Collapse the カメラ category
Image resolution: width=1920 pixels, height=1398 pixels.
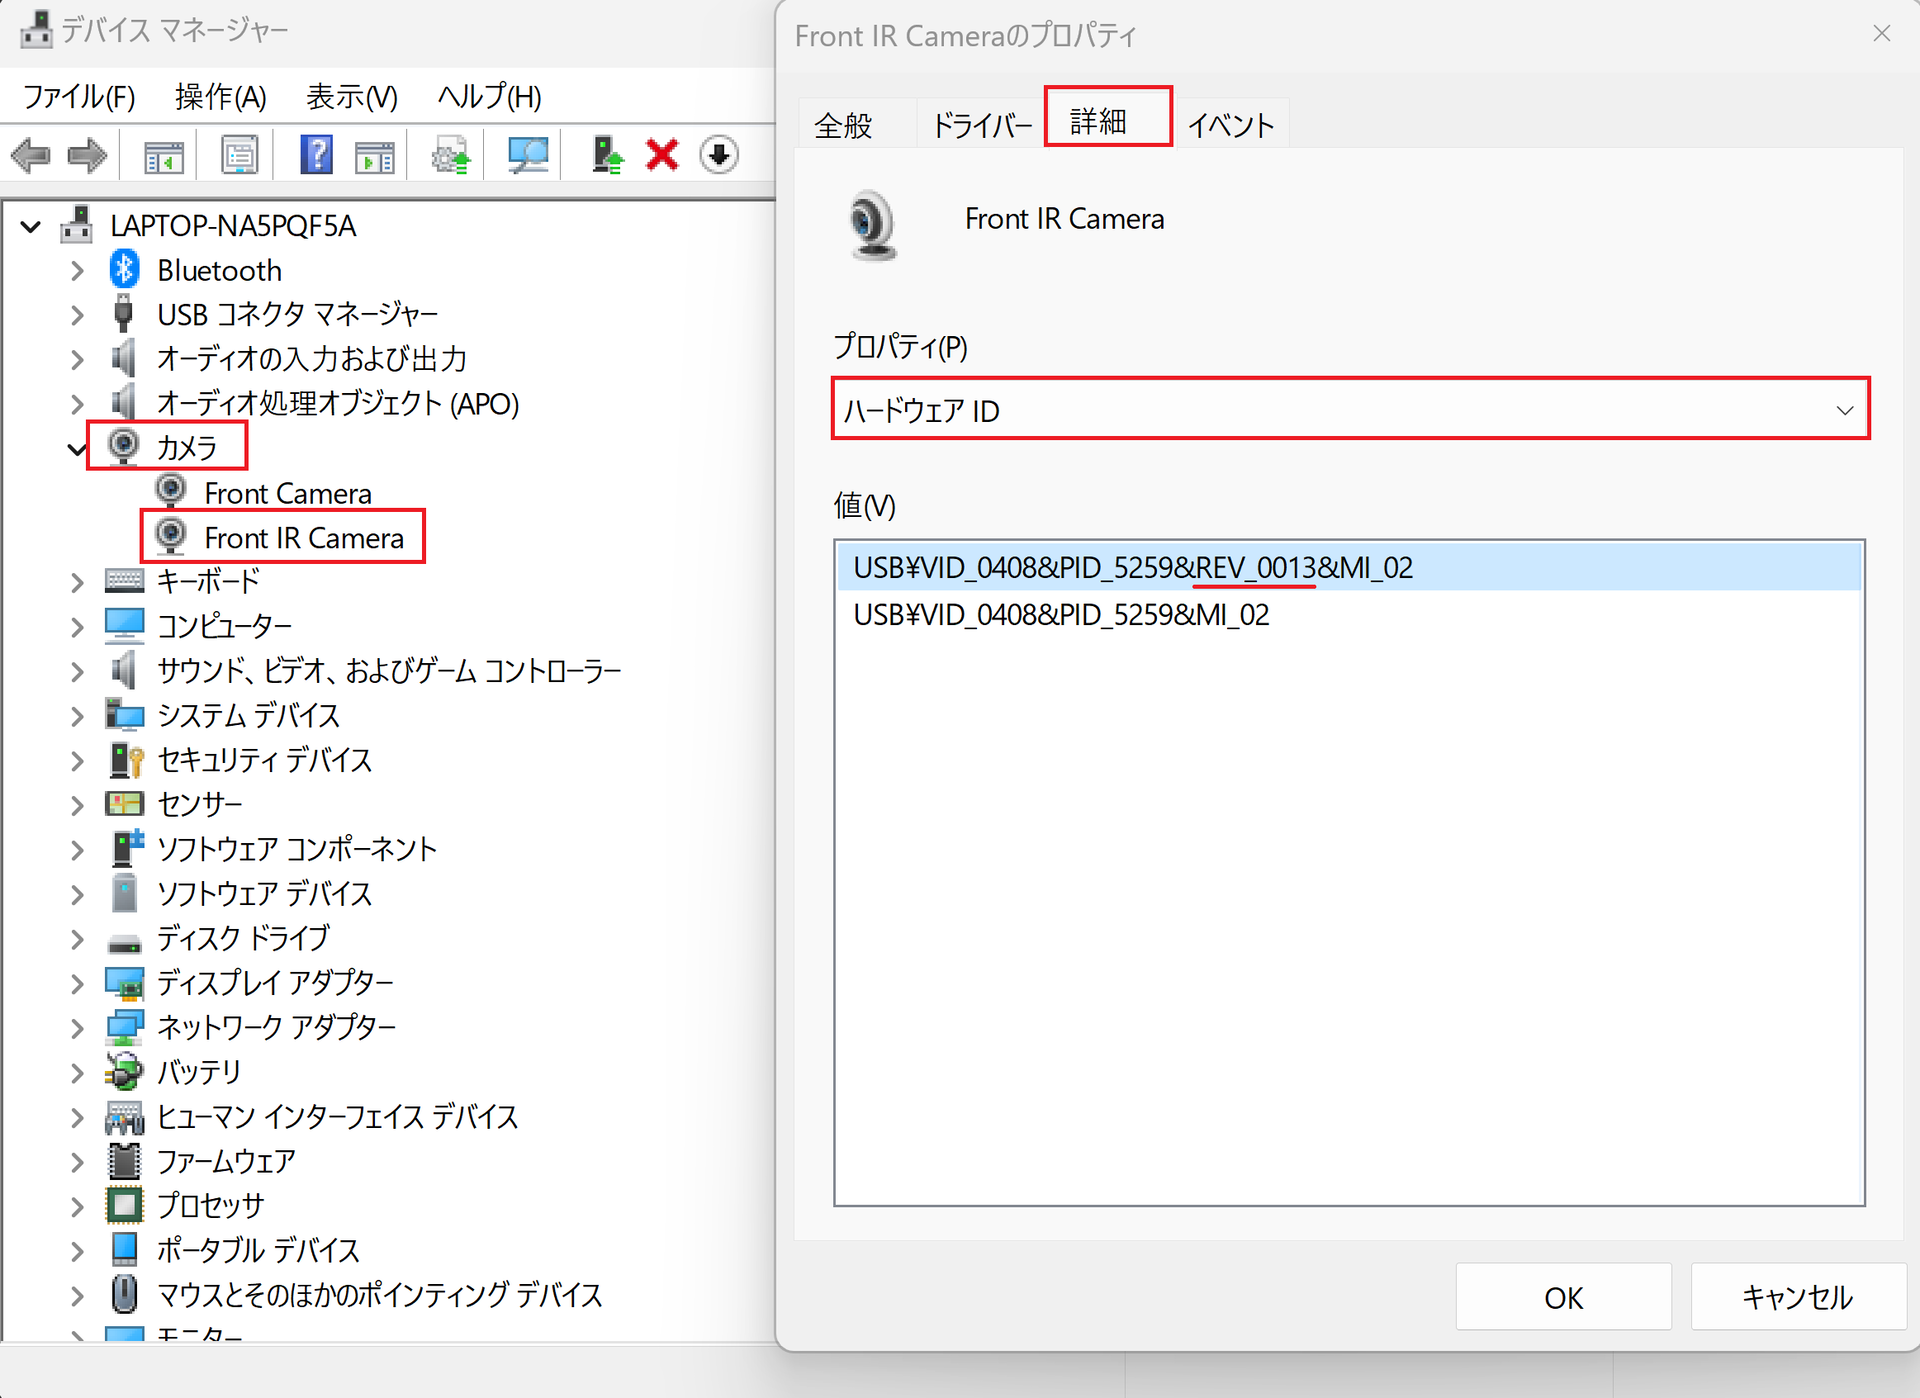pos(77,449)
